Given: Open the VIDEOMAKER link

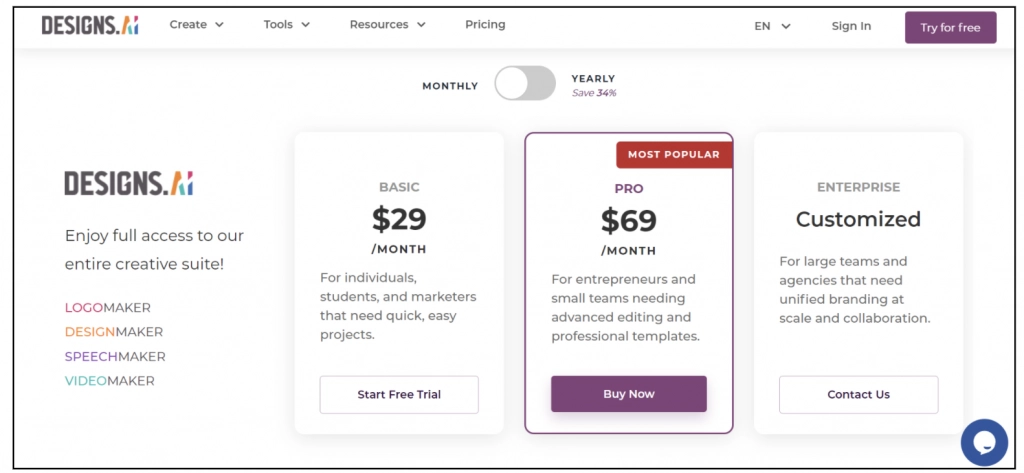Looking at the screenshot, I should click(110, 381).
